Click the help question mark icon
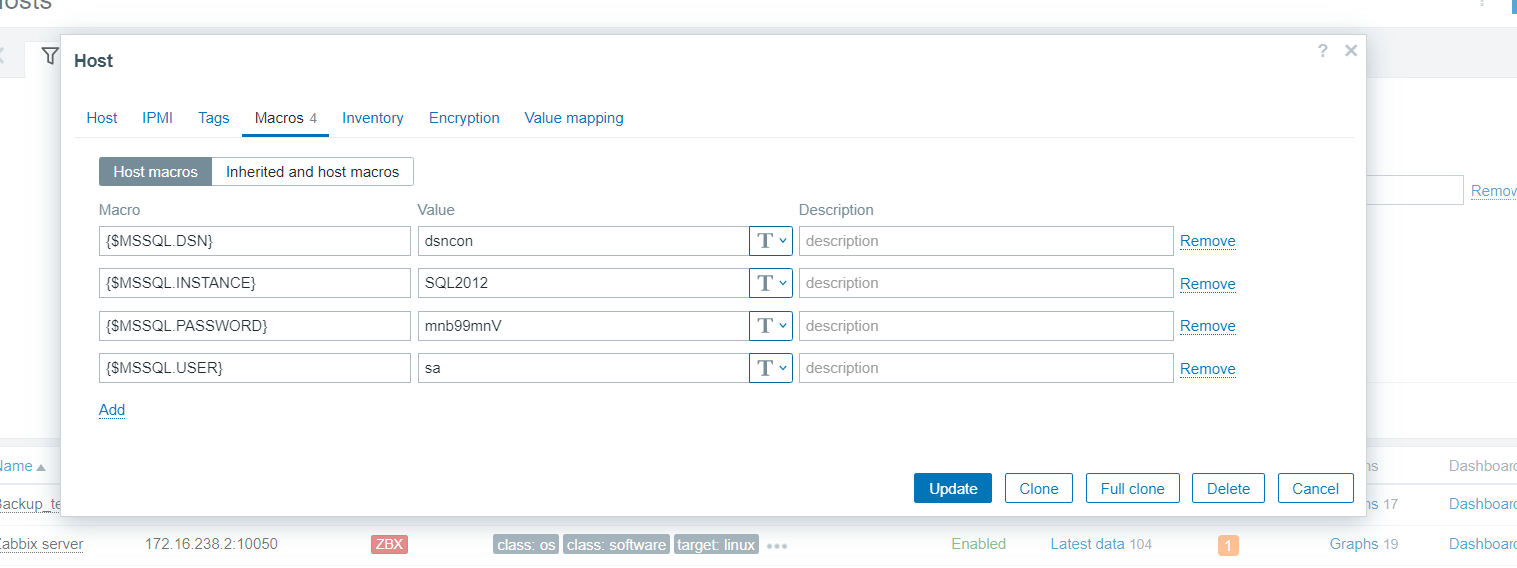The image size is (1517, 568). point(1322,51)
